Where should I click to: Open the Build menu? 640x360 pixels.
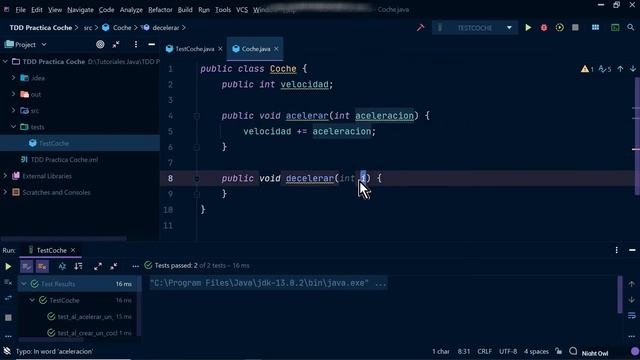[185, 9]
